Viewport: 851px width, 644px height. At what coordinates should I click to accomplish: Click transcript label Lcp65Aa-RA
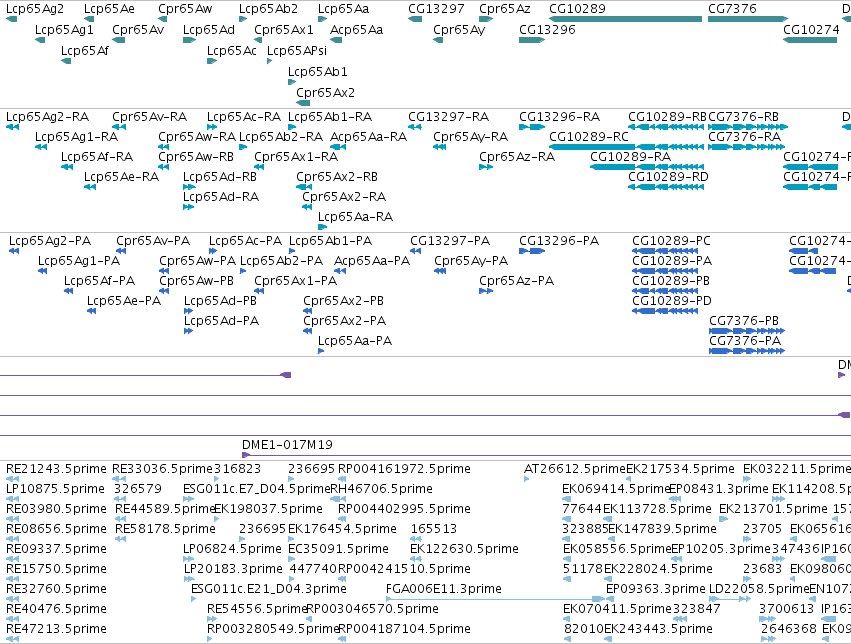tap(355, 217)
